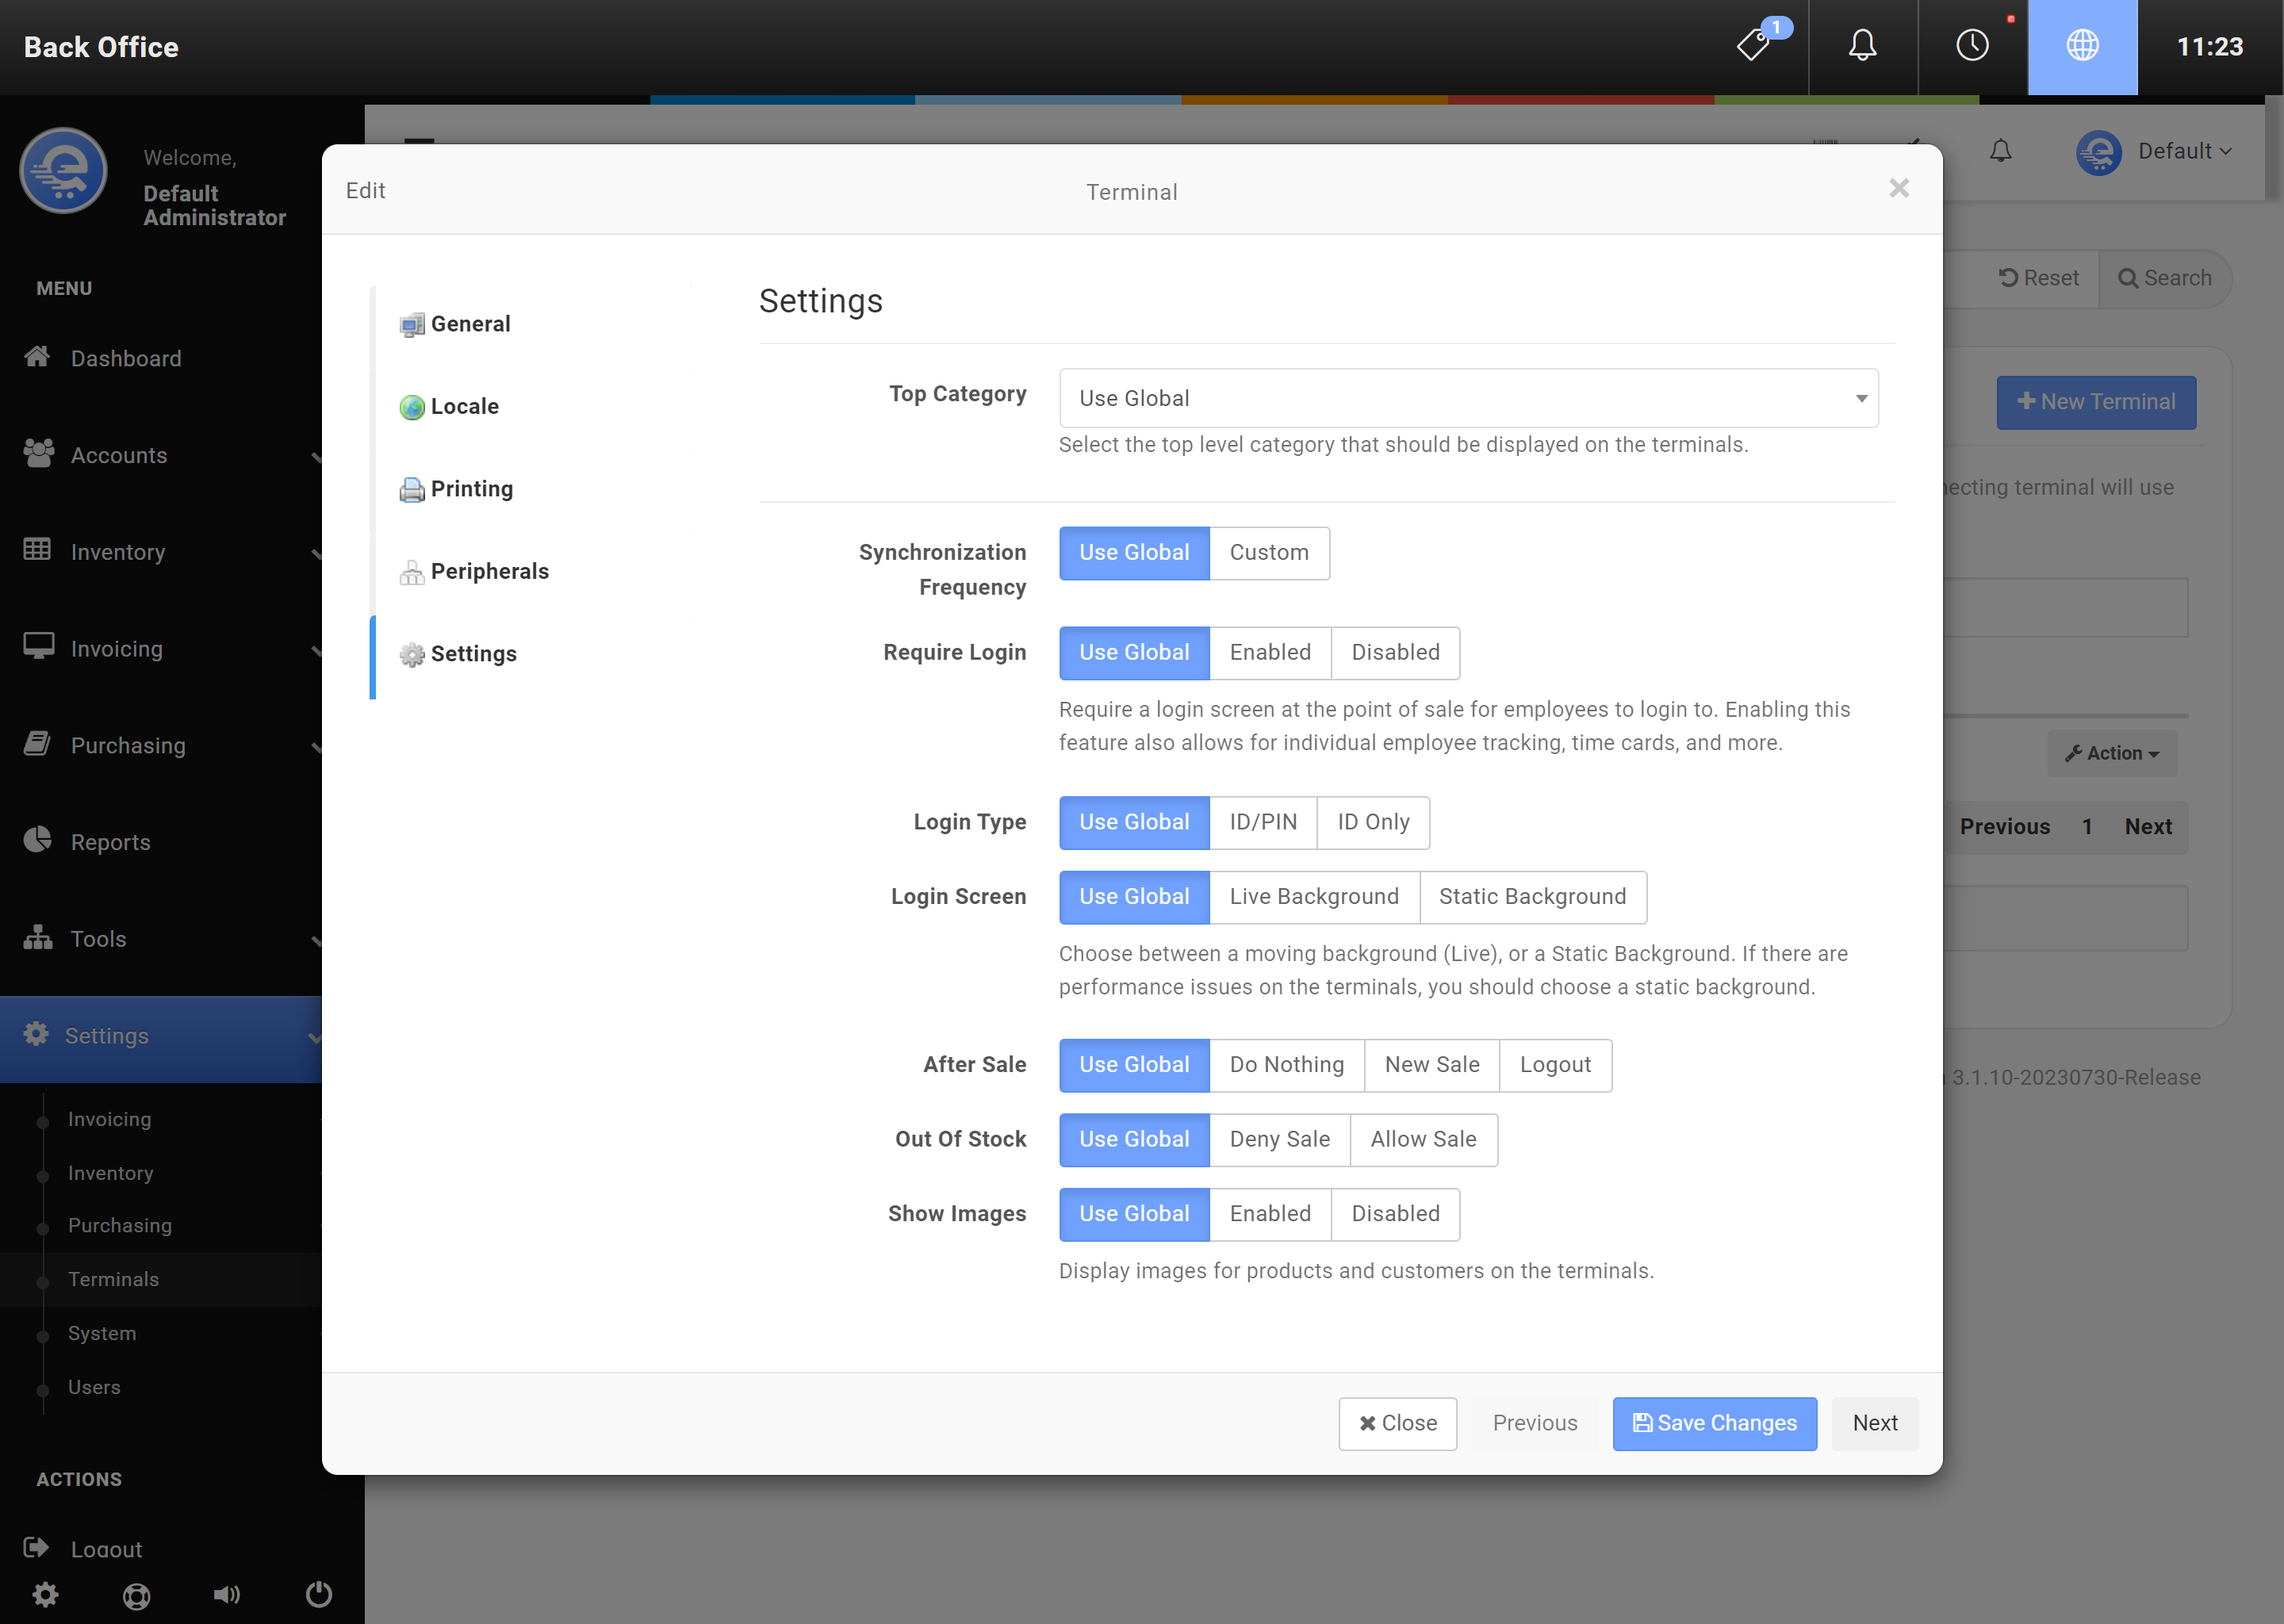Open the bell notifications in top bar
The width and height of the screenshot is (2284, 1624).
coord(1862,46)
